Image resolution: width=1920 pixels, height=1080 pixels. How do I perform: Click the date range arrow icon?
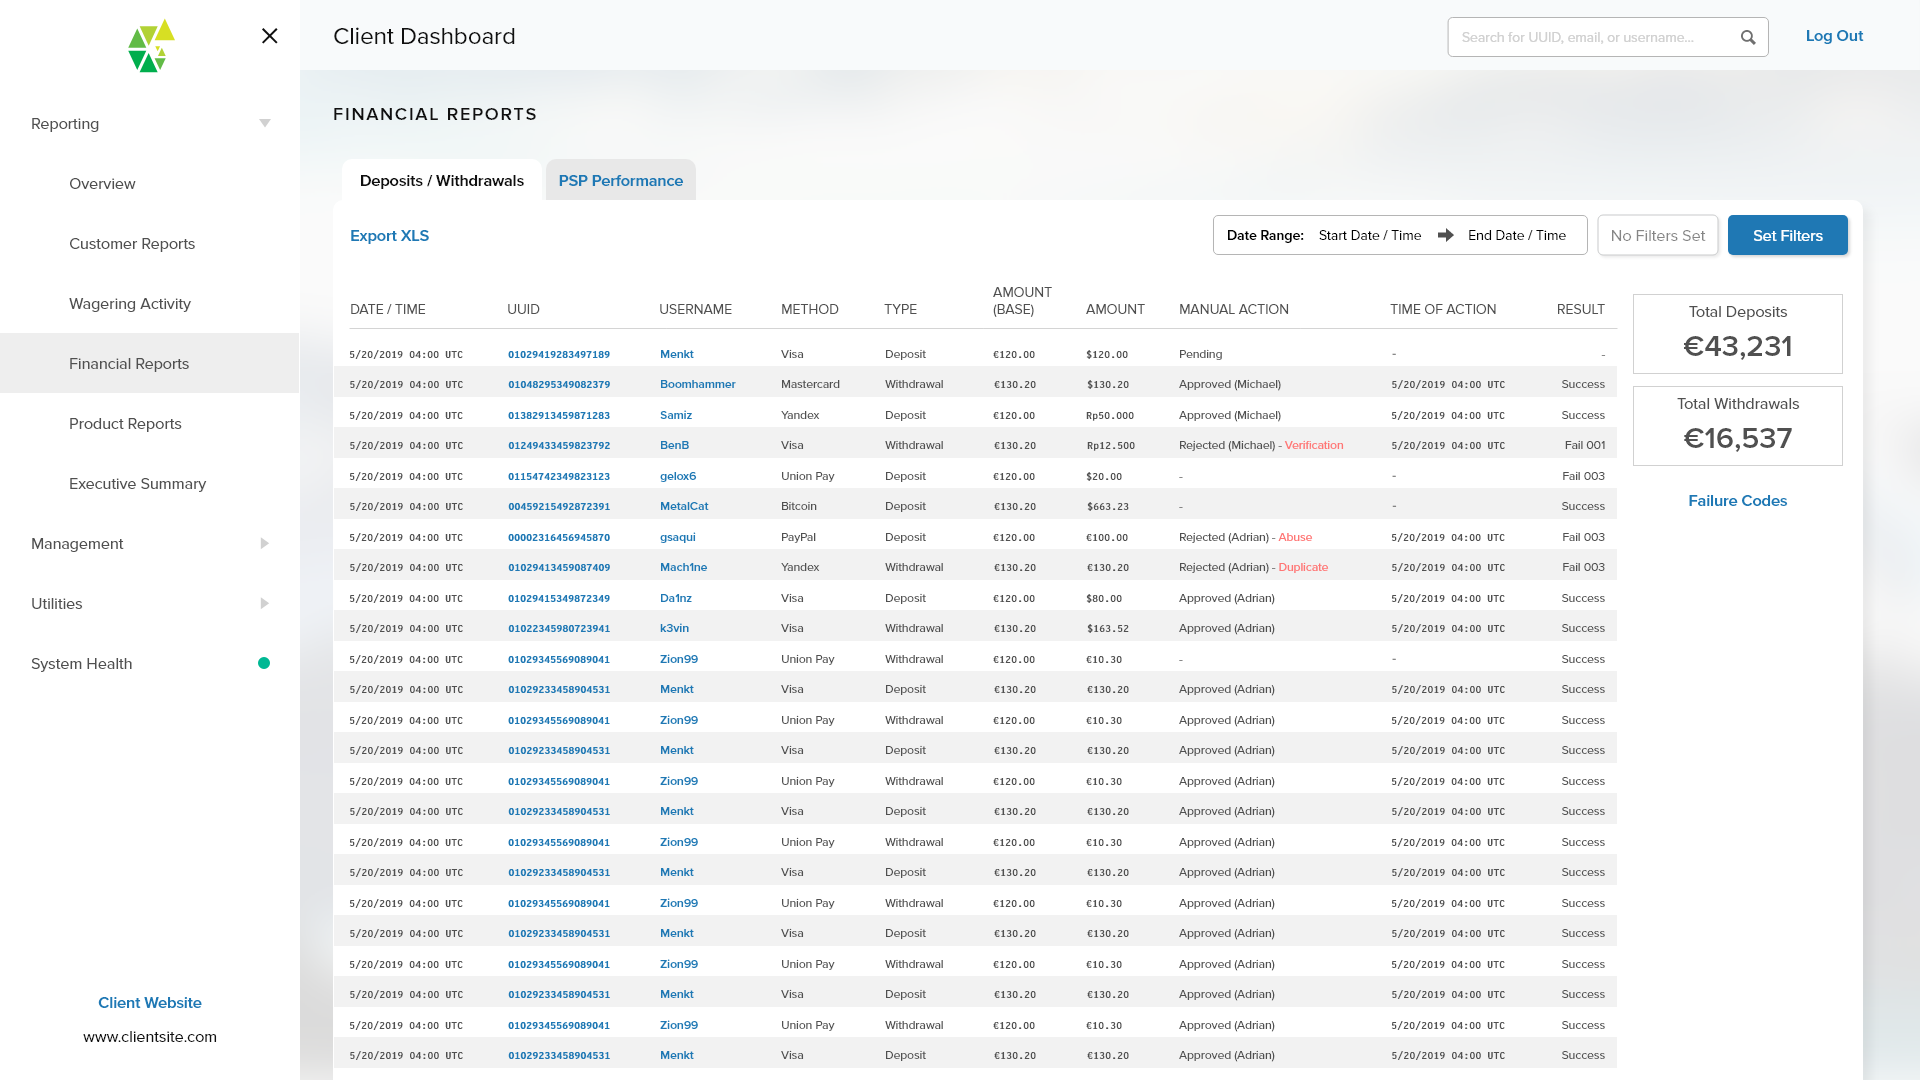click(1445, 235)
